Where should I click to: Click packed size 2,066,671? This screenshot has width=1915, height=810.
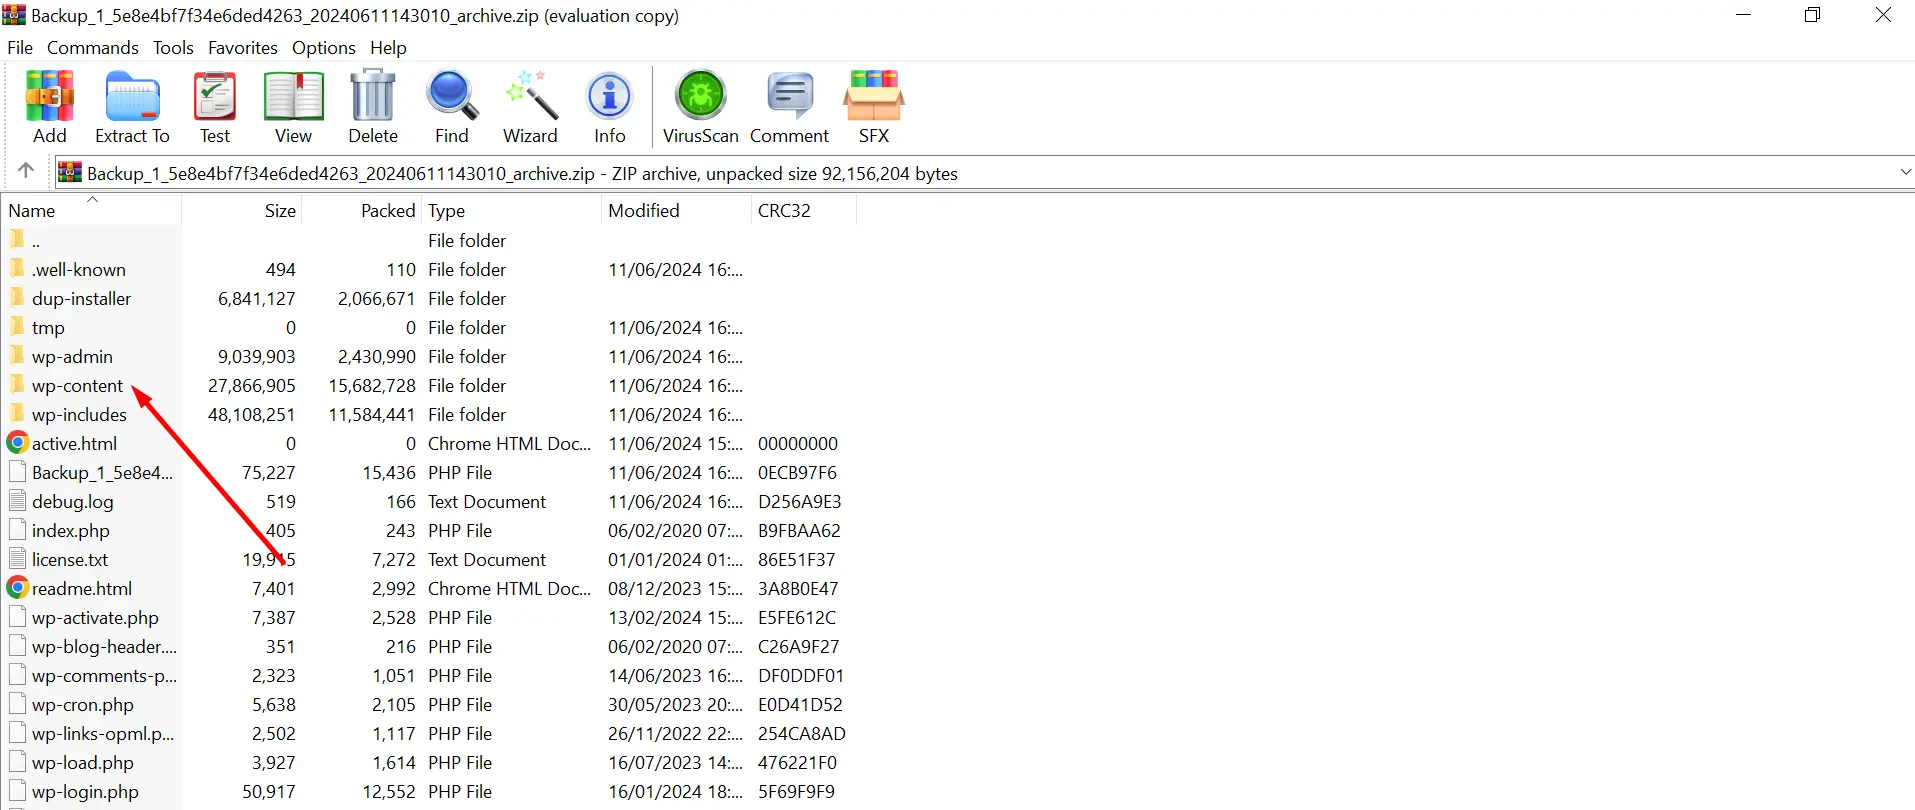click(x=376, y=298)
